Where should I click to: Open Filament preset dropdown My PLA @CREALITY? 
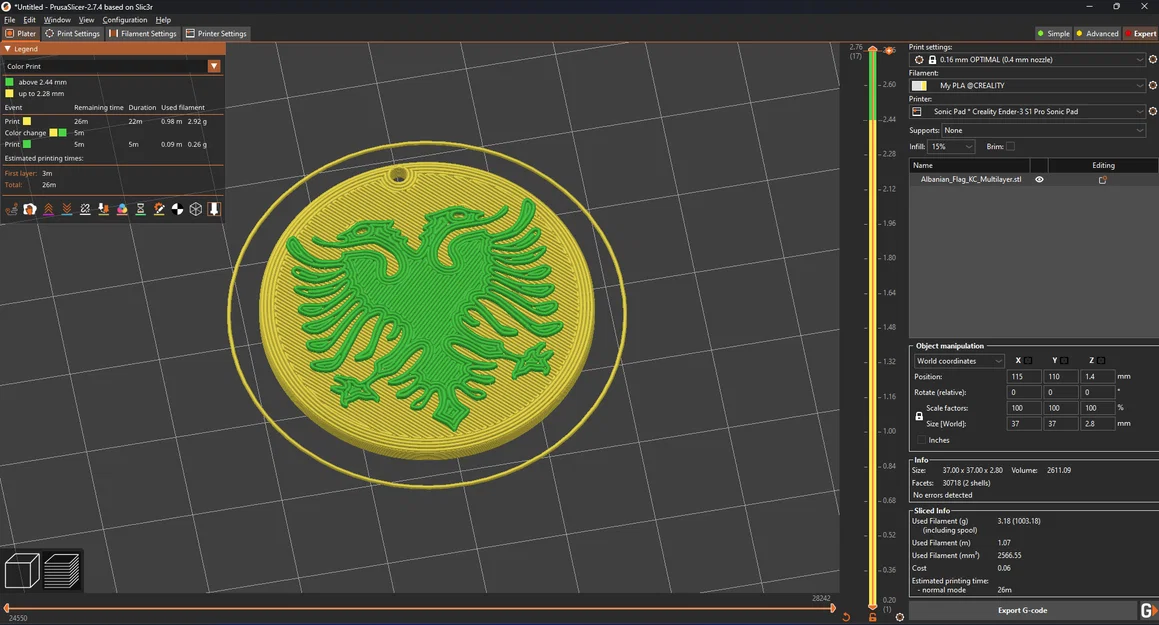1028,85
